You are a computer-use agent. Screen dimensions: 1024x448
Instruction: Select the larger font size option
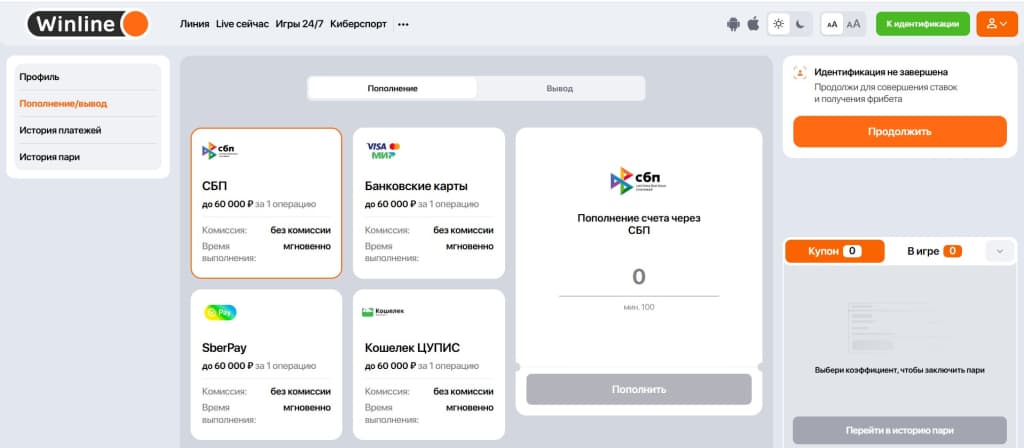pyautogui.click(x=854, y=24)
